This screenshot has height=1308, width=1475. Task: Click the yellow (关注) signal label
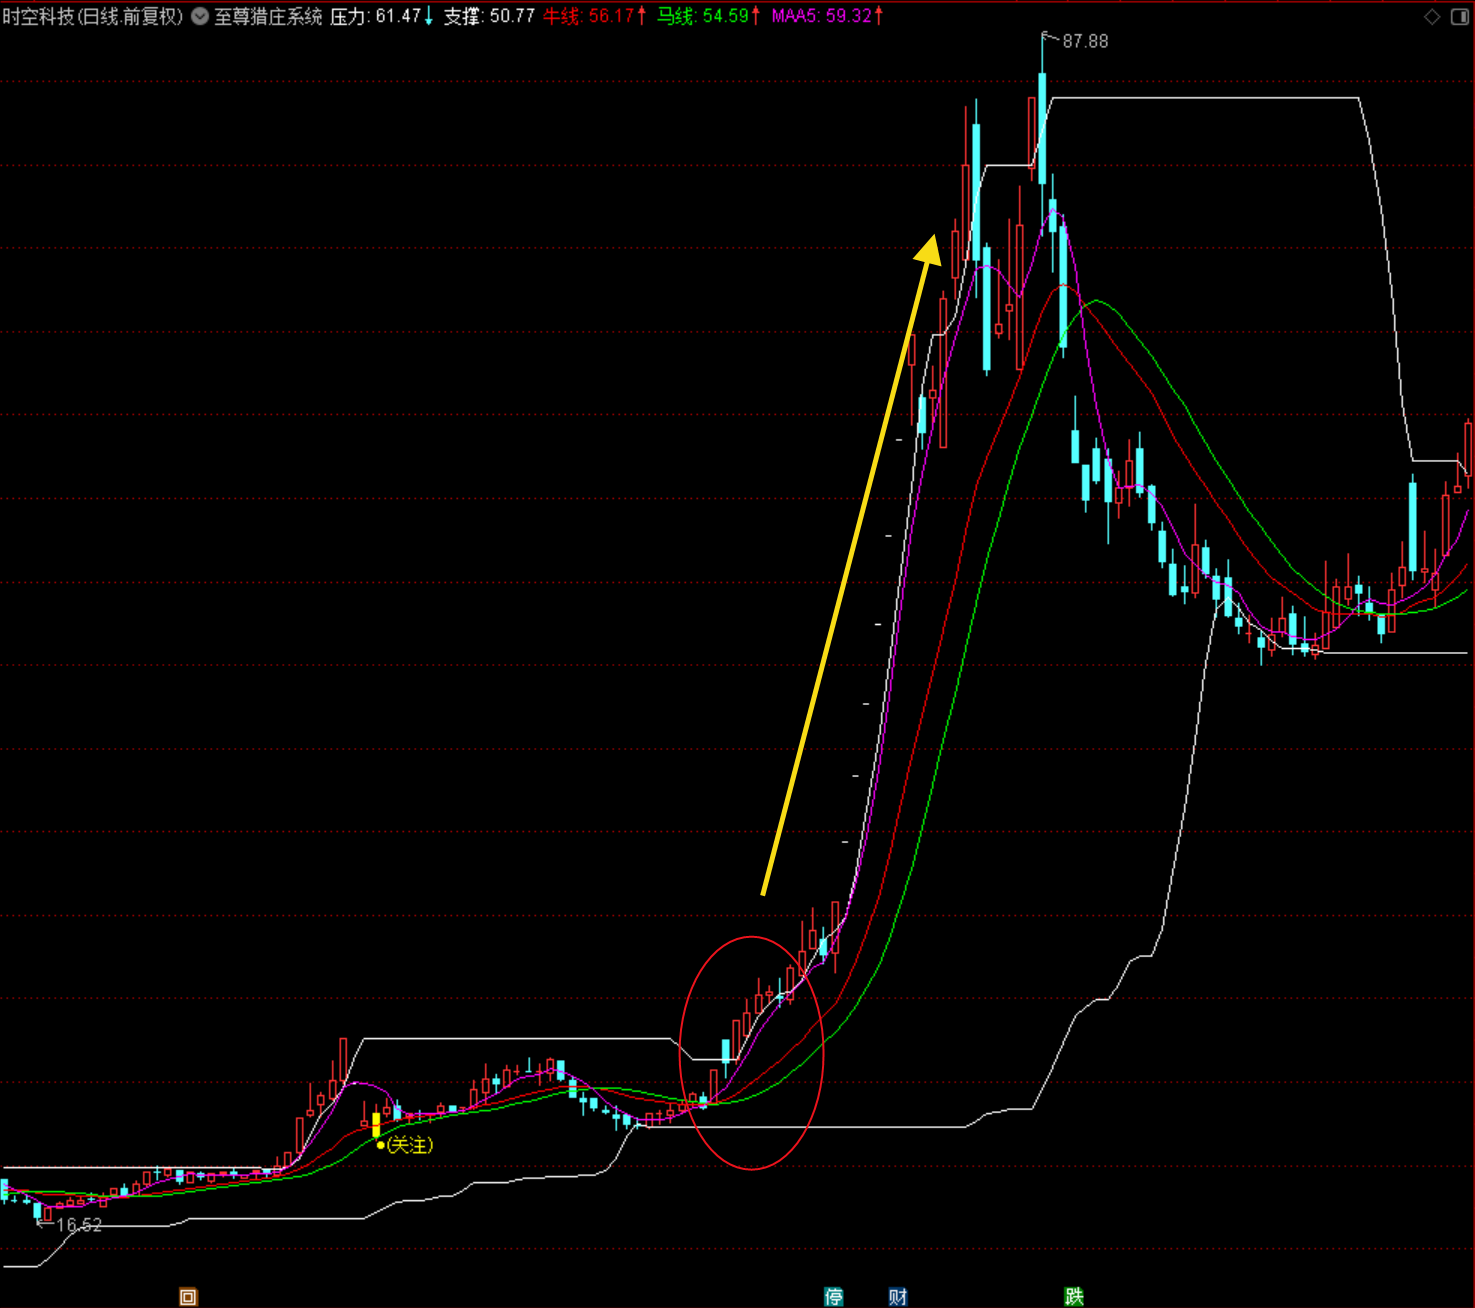(410, 1145)
